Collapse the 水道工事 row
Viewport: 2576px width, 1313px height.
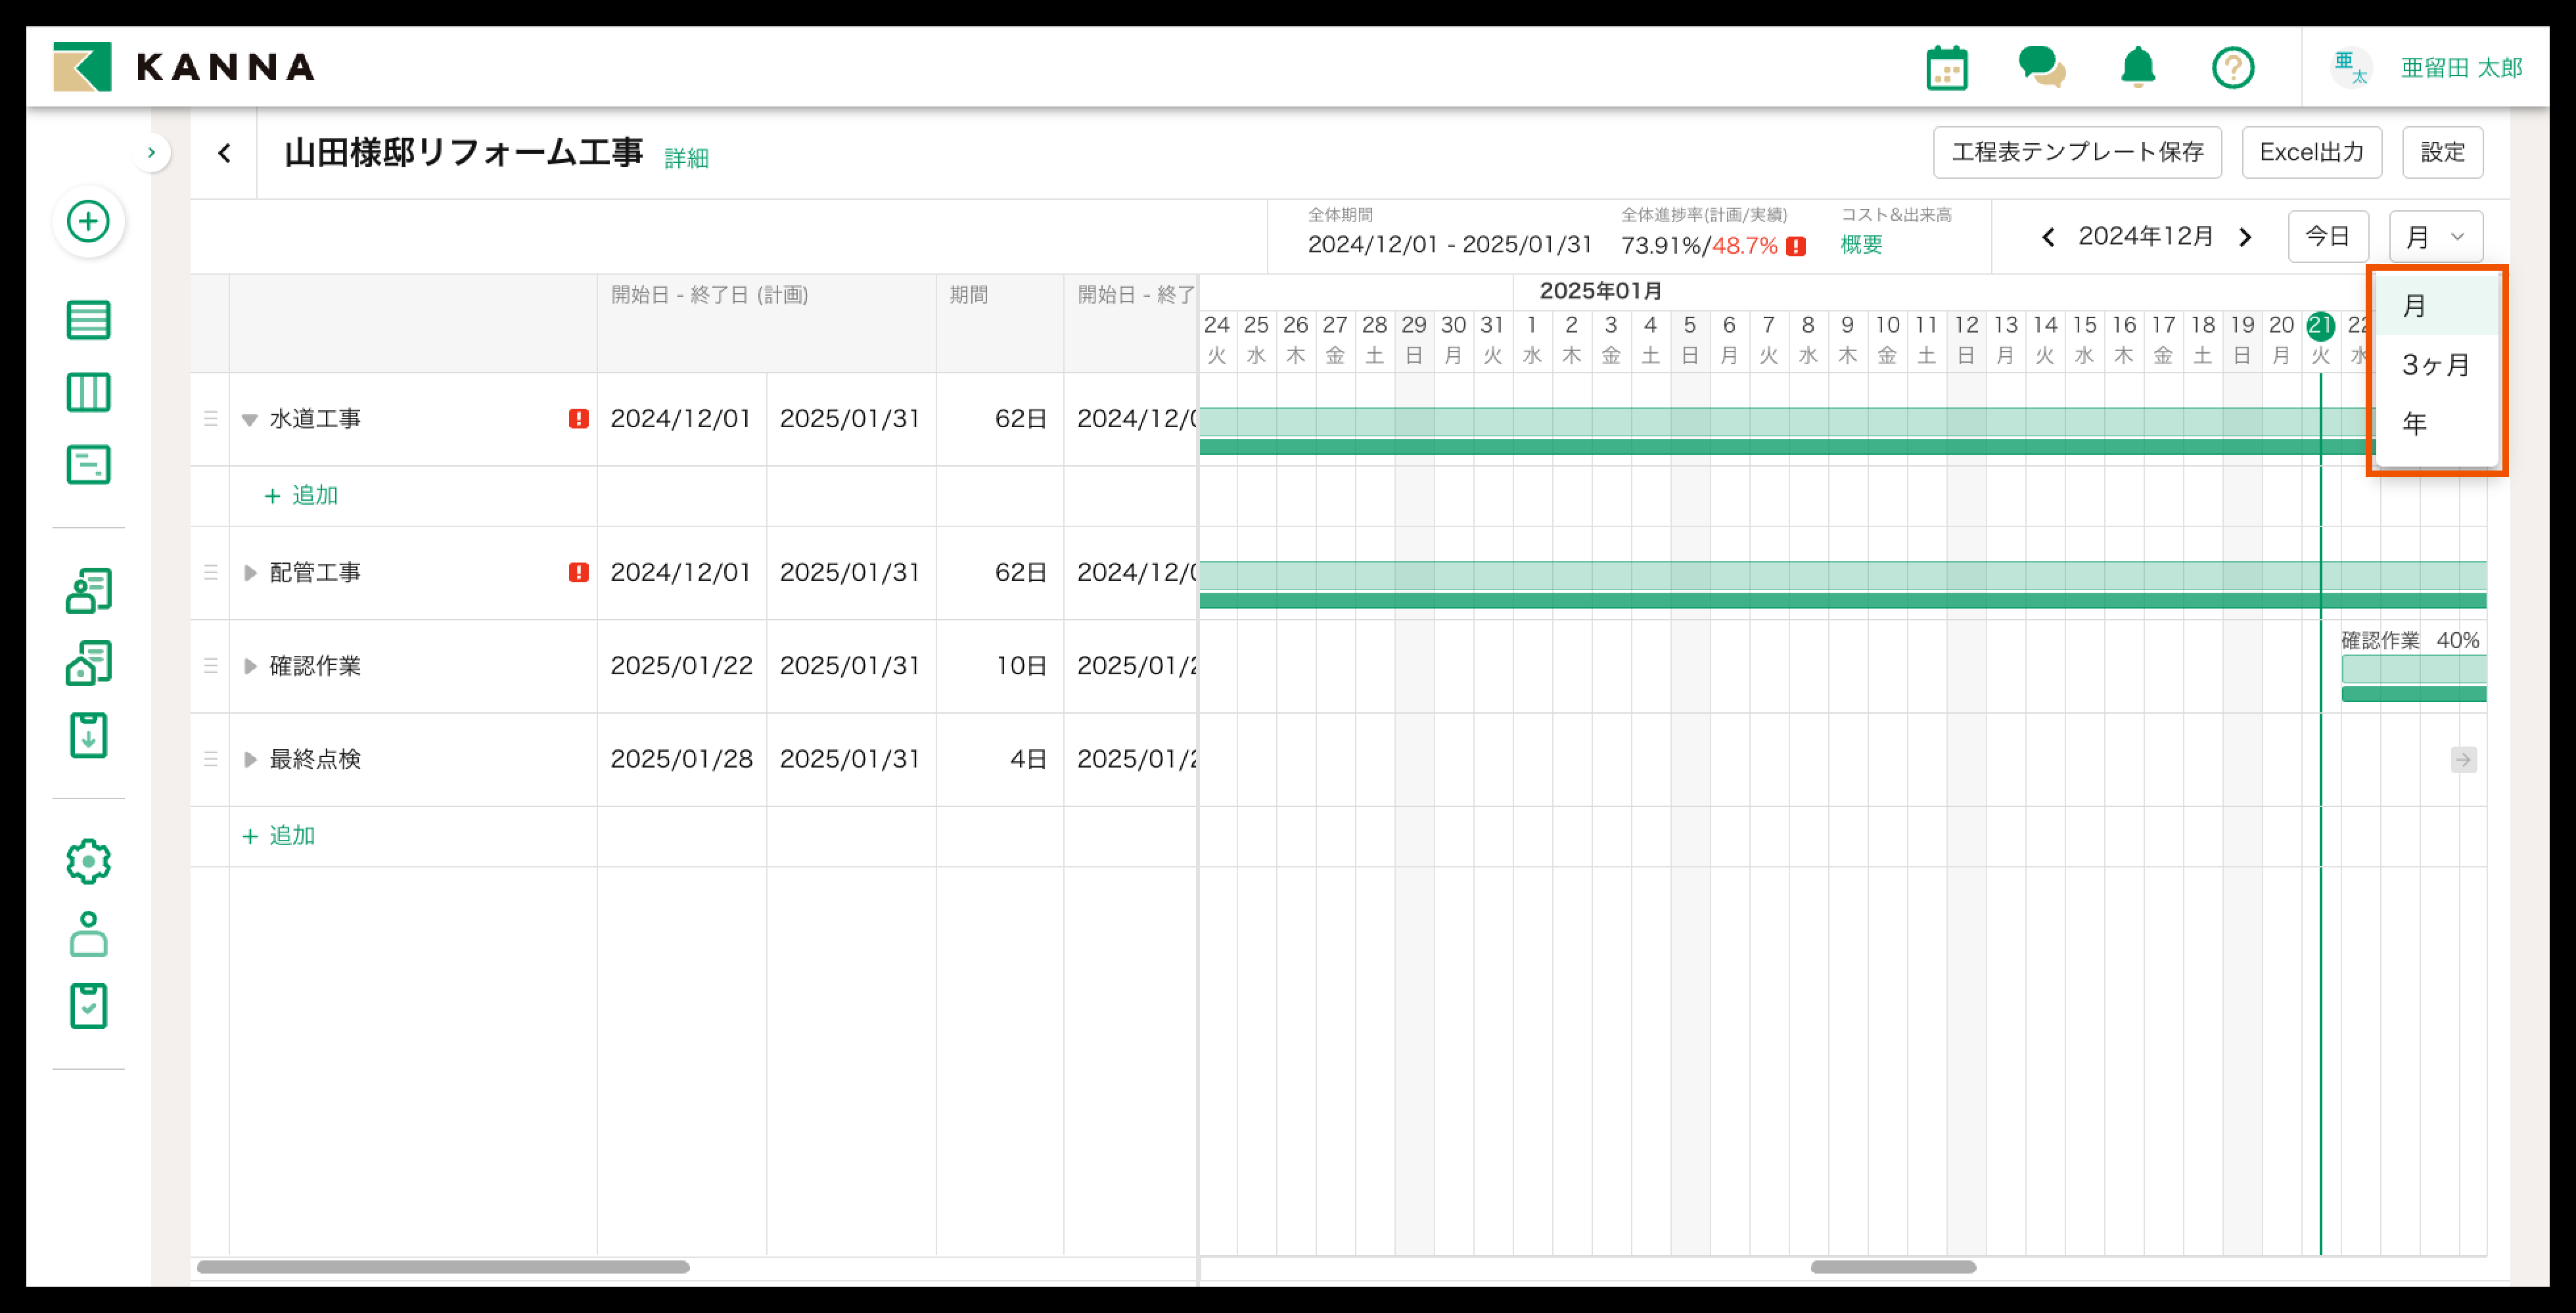250,420
